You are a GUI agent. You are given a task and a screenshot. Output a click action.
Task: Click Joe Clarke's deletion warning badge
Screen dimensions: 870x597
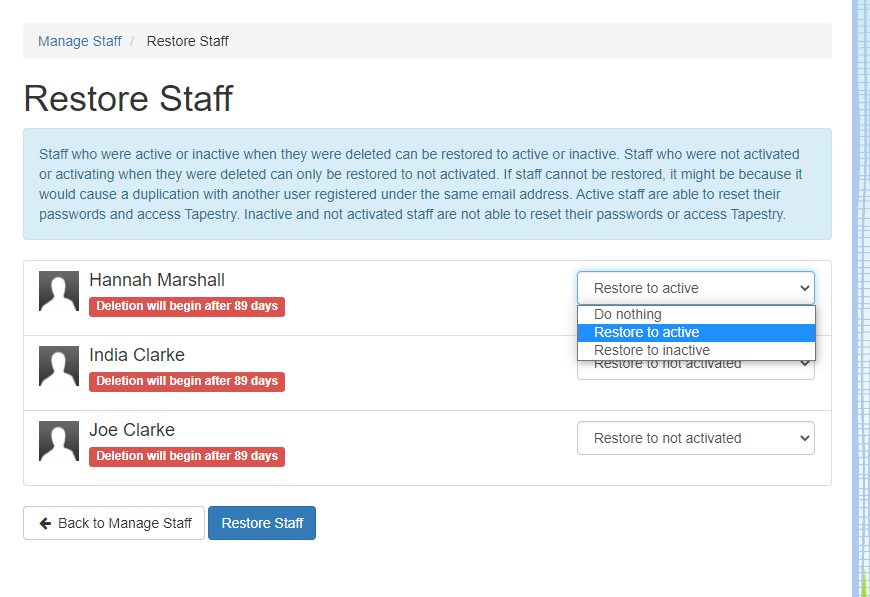(187, 456)
